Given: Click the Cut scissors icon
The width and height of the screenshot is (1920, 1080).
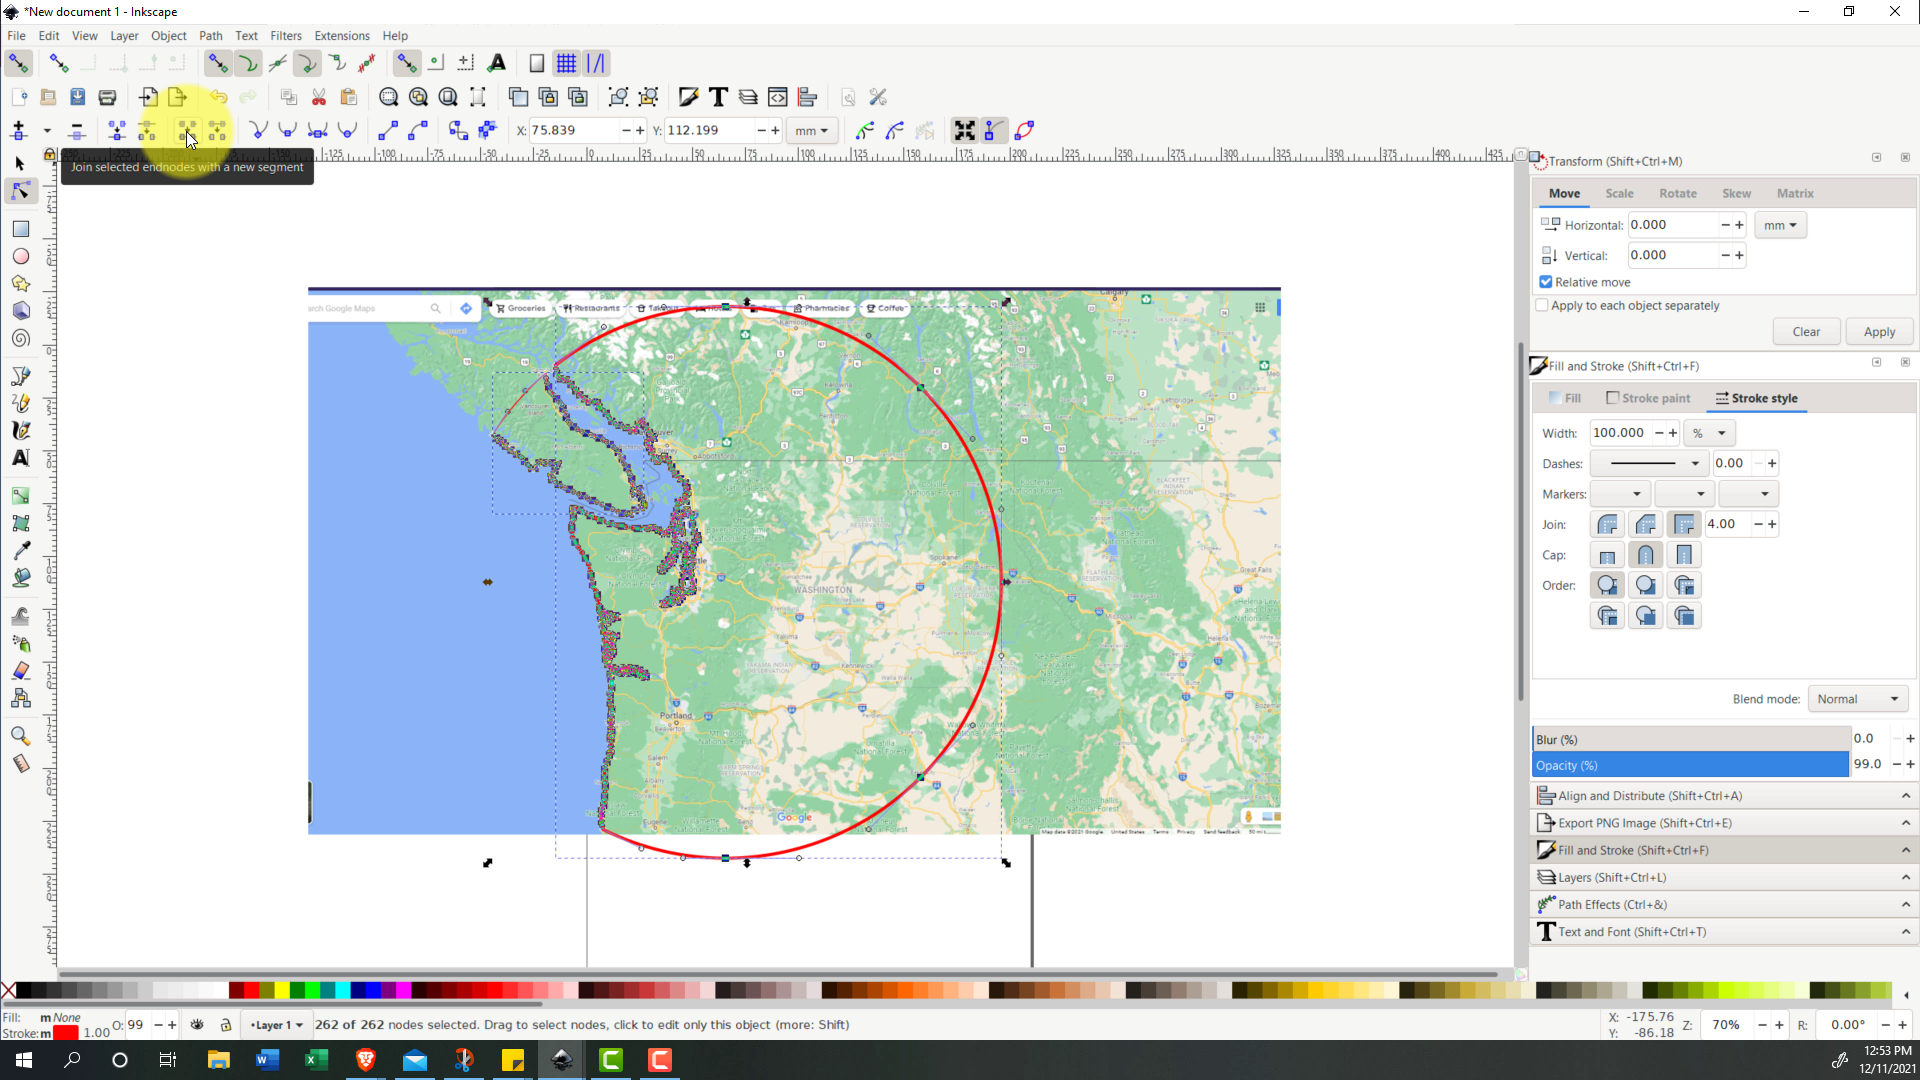Looking at the screenshot, I should [x=319, y=97].
